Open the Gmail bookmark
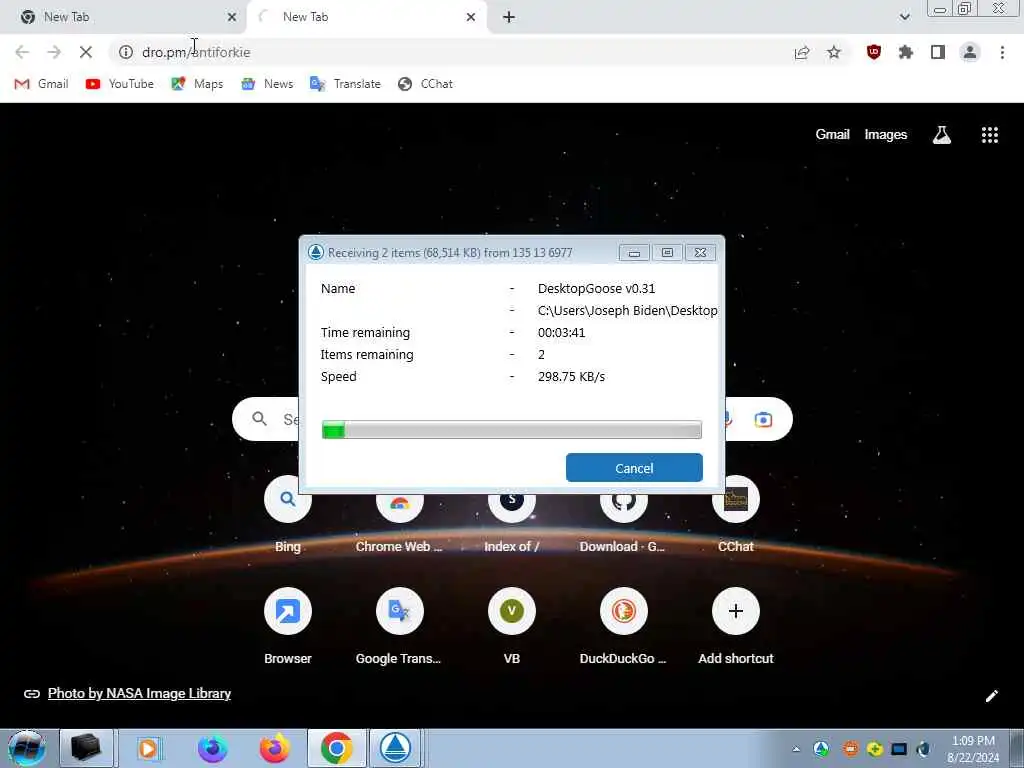Image resolution: width=1024 pixels, height=768 pixels. coord(41,84)
